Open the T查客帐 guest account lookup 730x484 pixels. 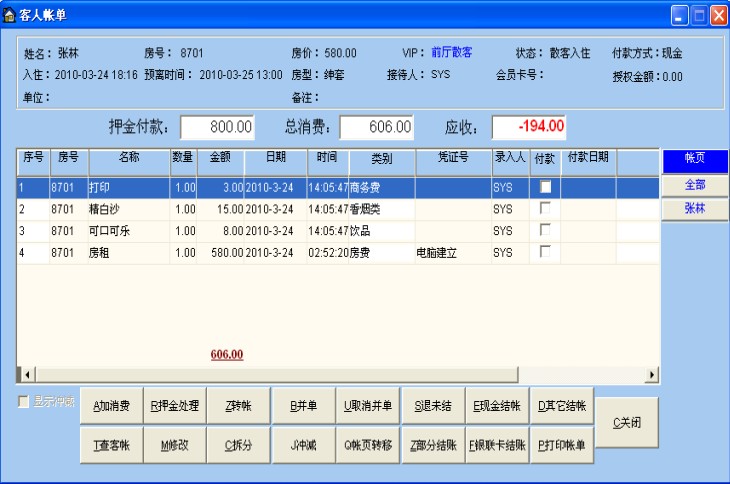pos(112,444)
